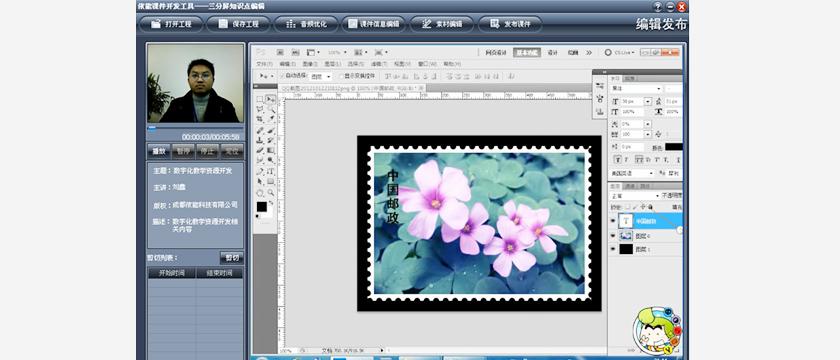
Task: Select the Pen tool
Action: 260,171
